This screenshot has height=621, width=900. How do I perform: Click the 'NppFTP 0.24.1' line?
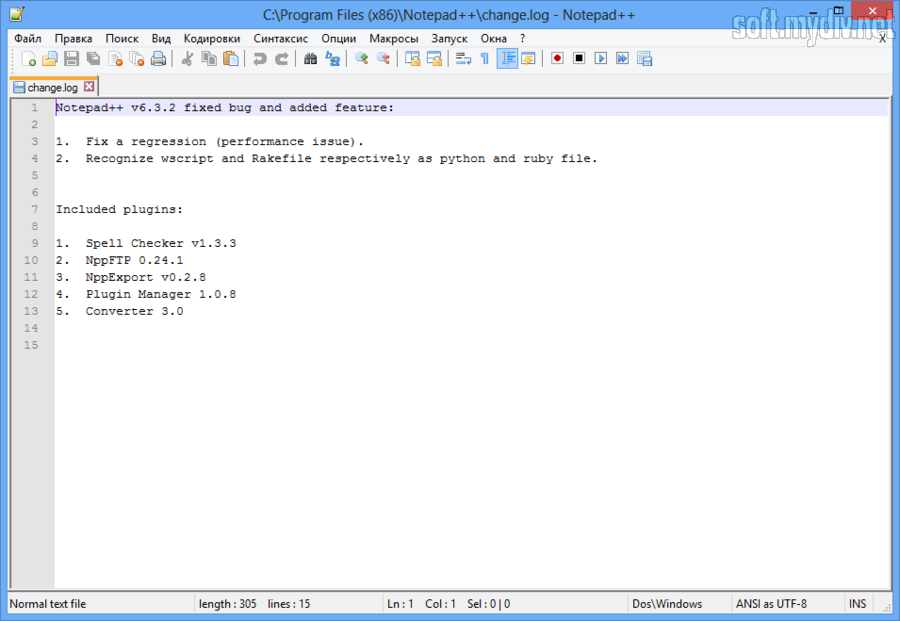pyautogui.click(x=119, y=260)
